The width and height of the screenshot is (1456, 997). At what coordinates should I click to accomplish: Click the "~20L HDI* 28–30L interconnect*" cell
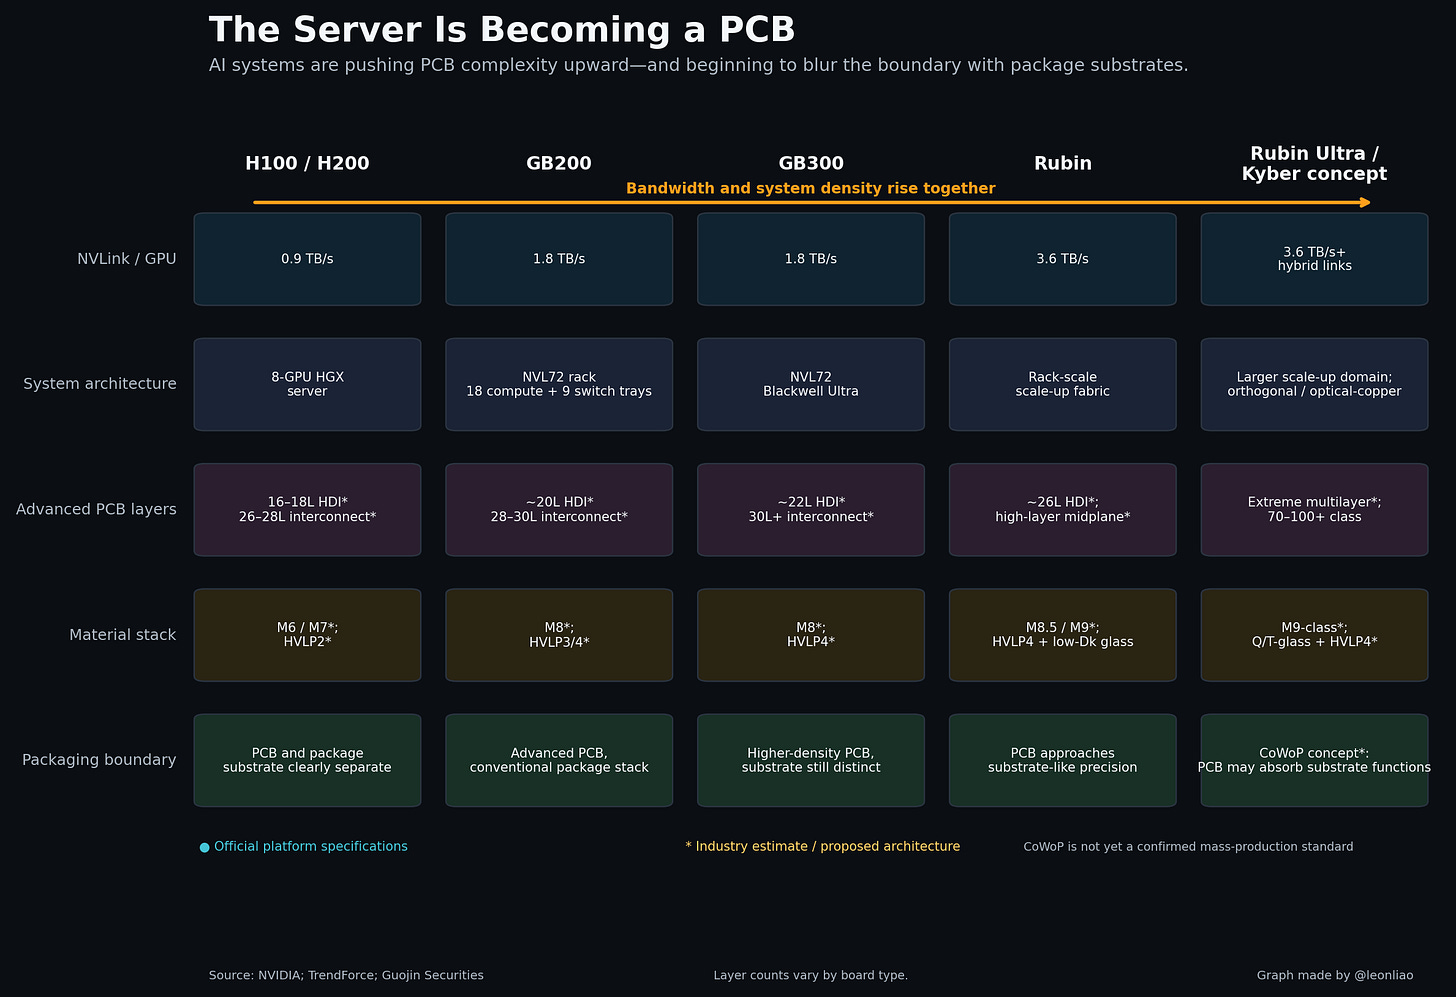(x=559, y=510)
